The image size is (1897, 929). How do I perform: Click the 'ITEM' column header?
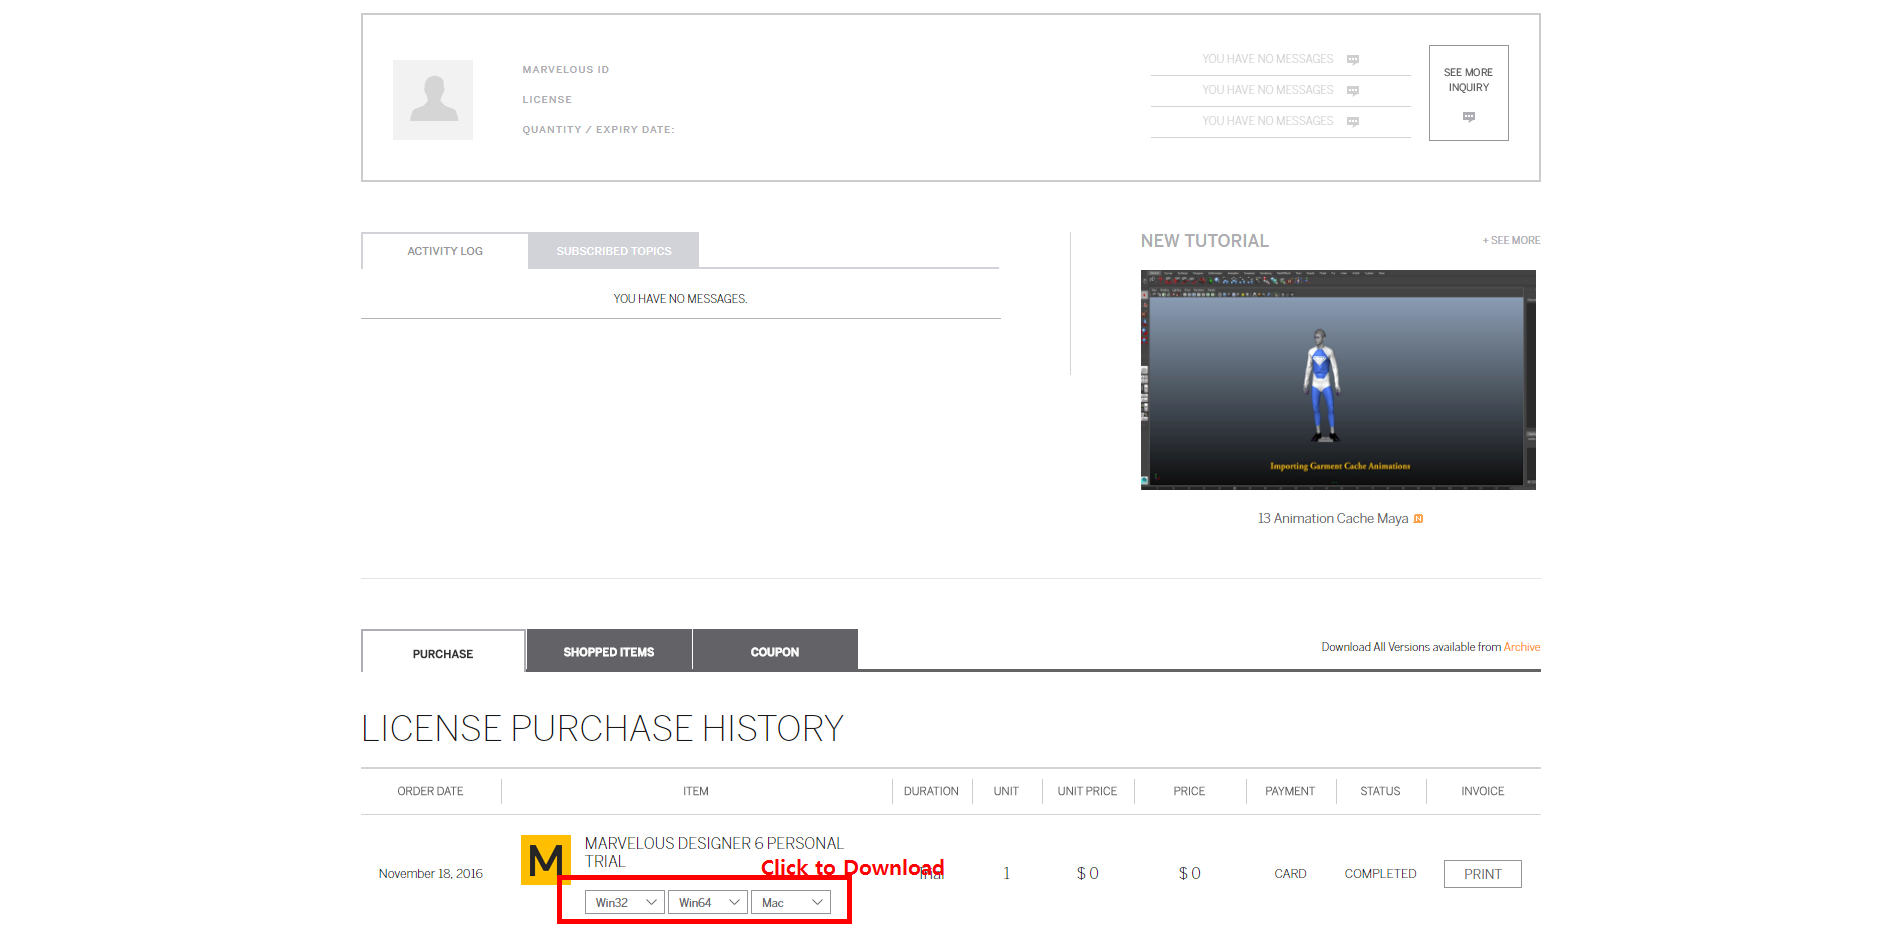point(696,791)
